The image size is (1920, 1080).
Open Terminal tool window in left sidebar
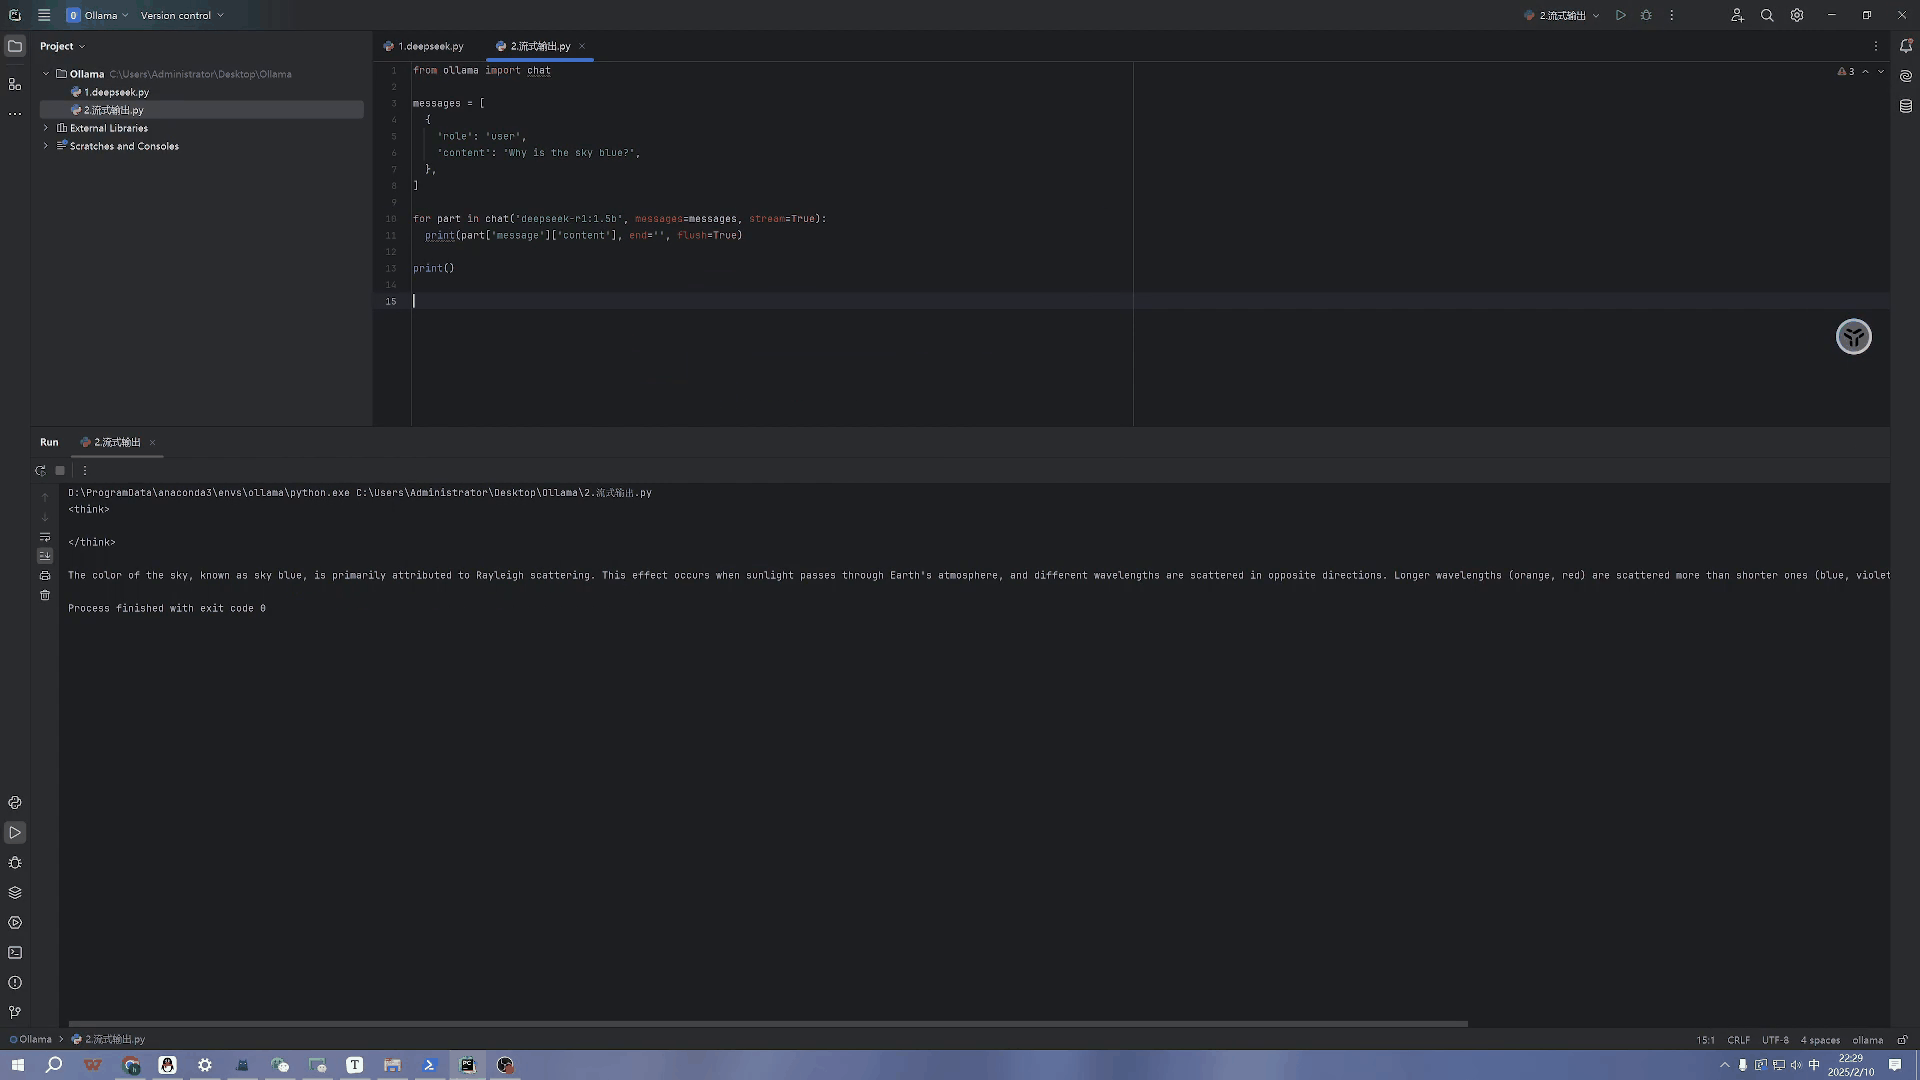[15, 953]
